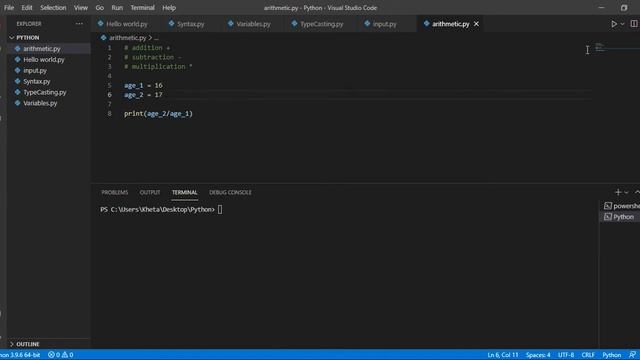Open the Help menu
This screenshot has height=360, width=640.
pyautogui.click(x=169, y=8)
